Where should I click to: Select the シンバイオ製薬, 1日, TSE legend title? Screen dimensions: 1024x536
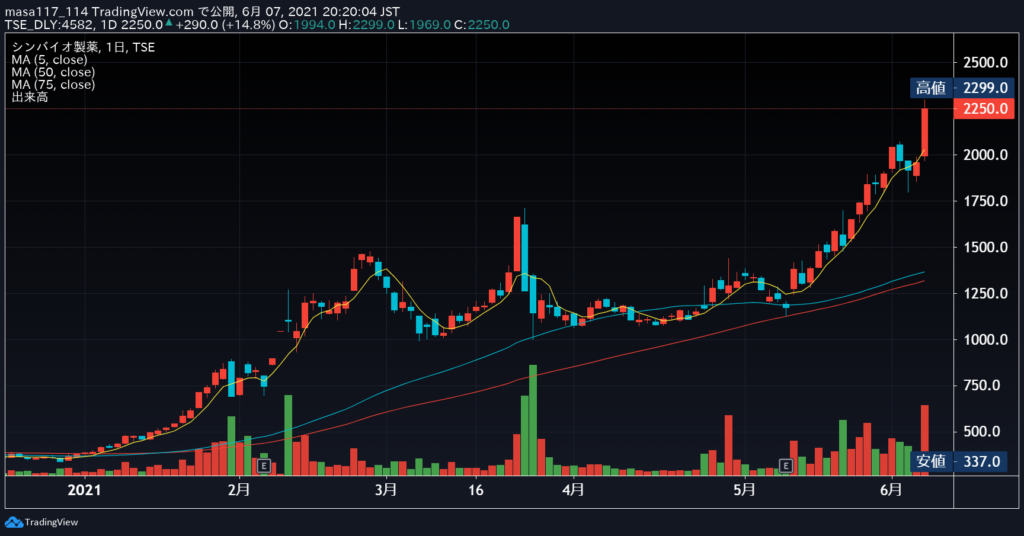coord(84,47)
